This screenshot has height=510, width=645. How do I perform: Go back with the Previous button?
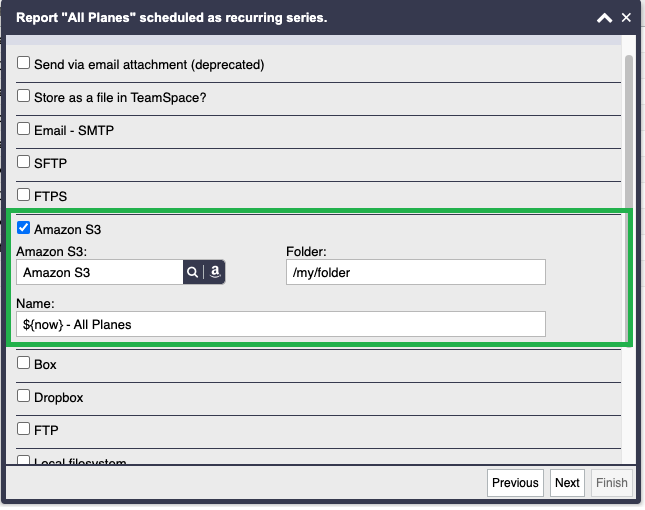pos(515,483)
